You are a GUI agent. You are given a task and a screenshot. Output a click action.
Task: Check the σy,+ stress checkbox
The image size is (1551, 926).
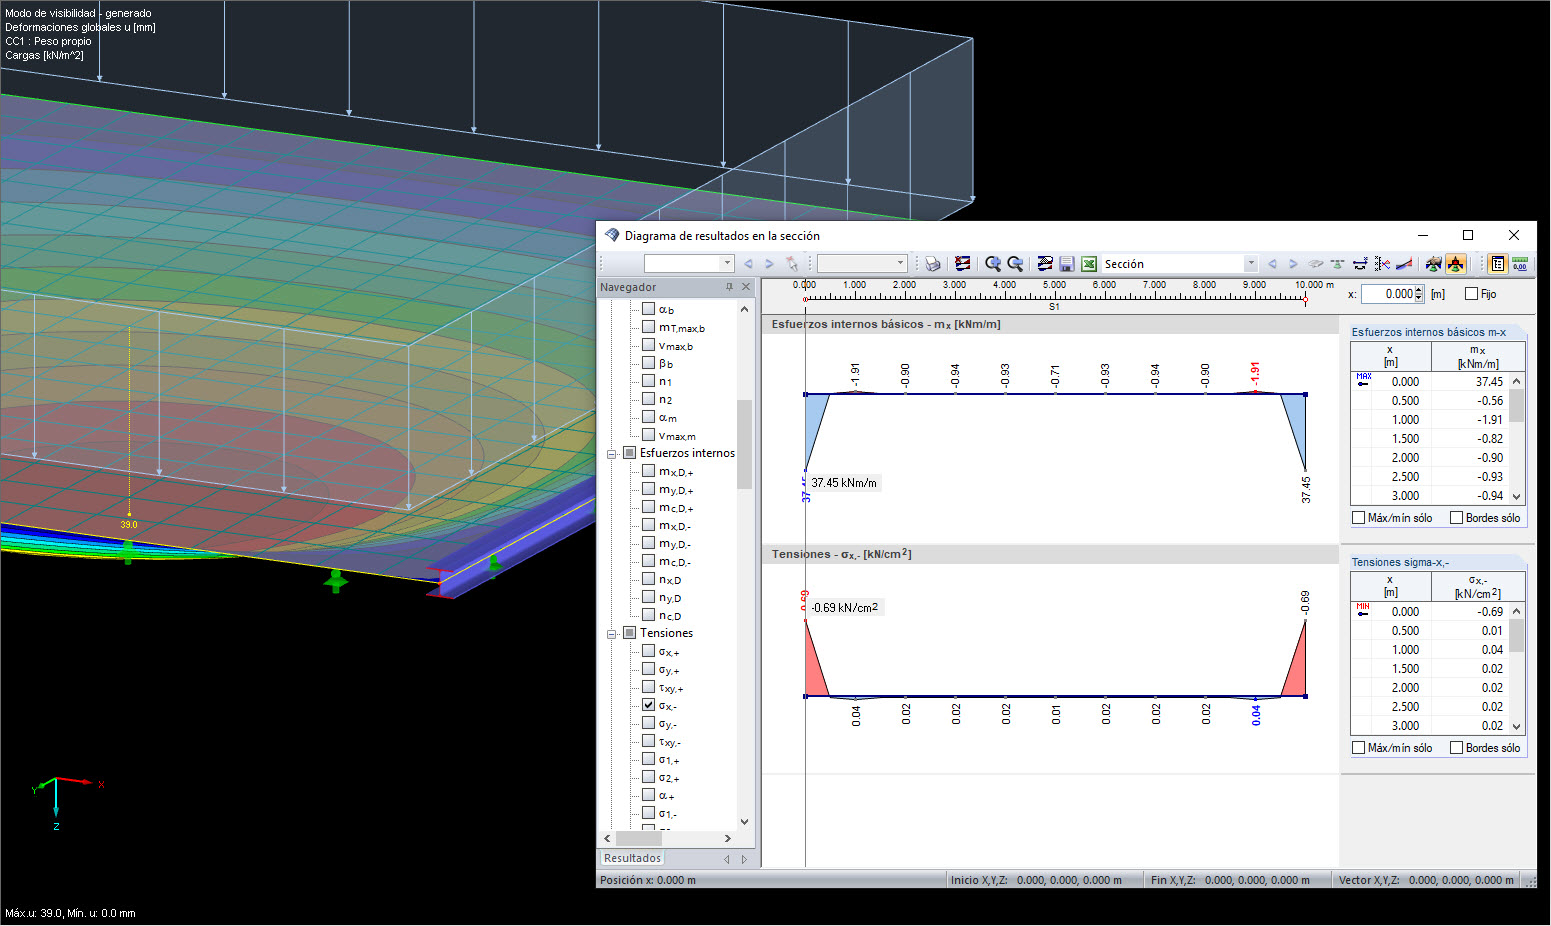[x=648, y=669]
